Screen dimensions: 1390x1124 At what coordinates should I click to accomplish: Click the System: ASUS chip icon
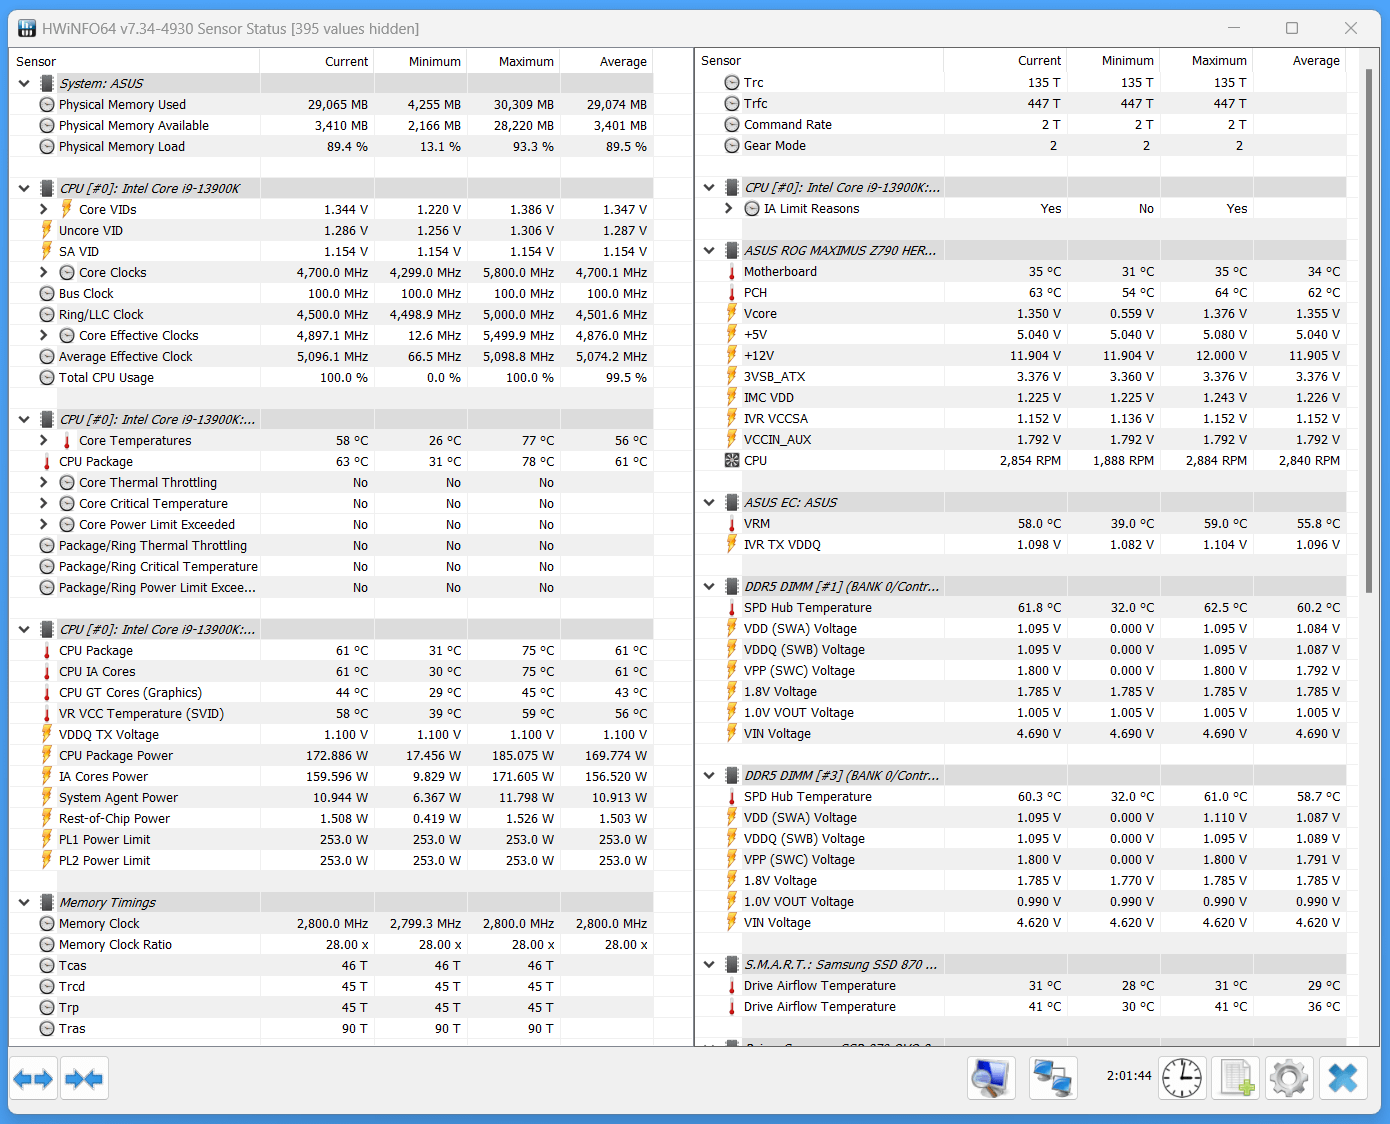pos(47,84)
